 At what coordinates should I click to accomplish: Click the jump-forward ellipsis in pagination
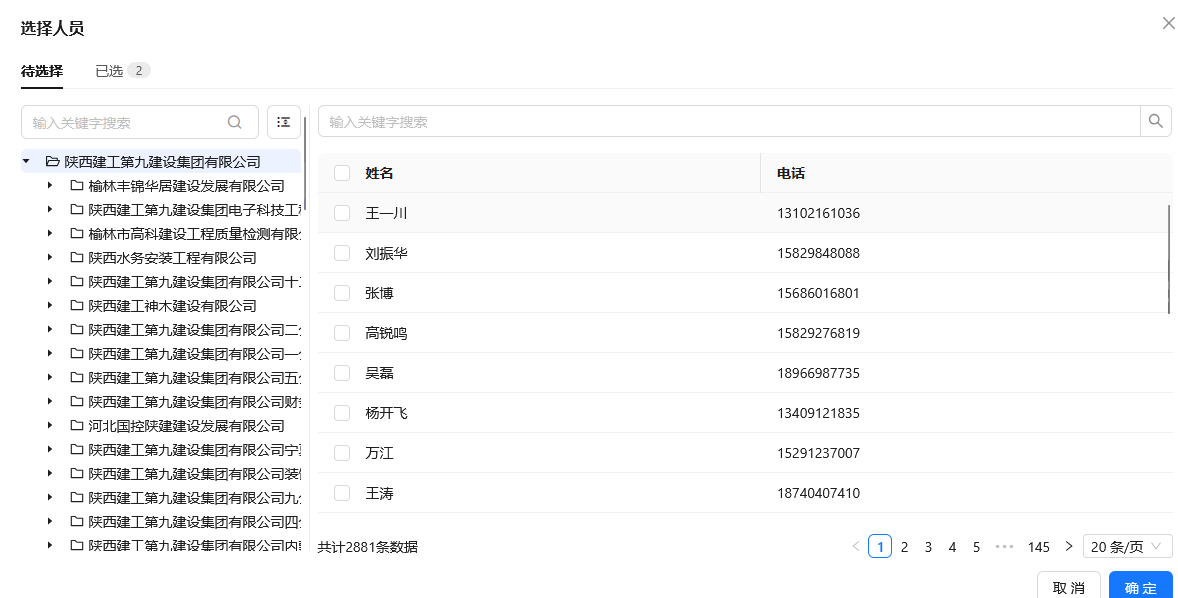tap(1004, 546)
